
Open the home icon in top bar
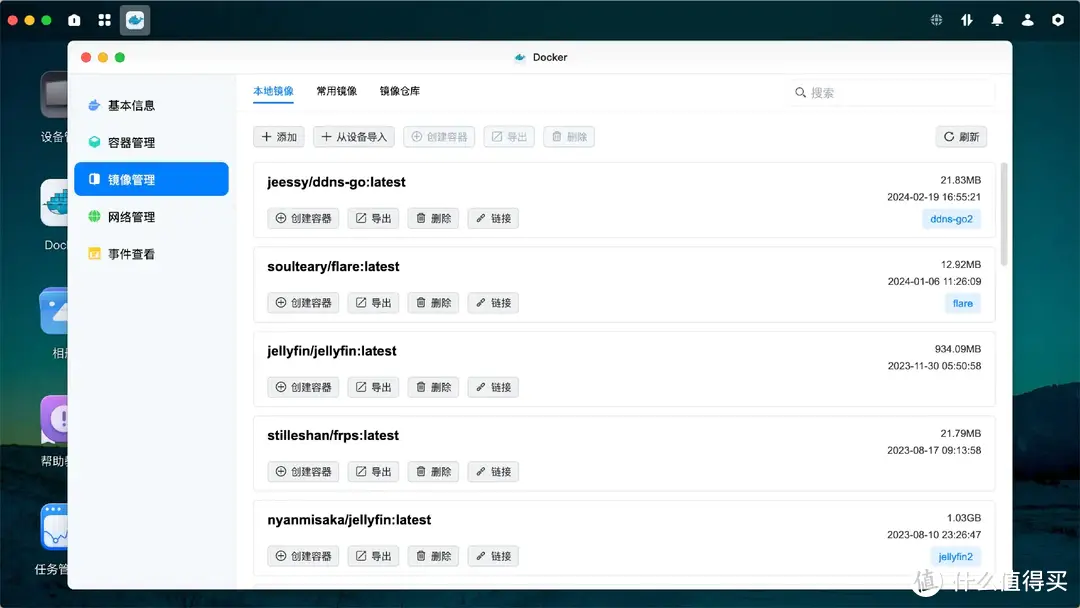74,20
